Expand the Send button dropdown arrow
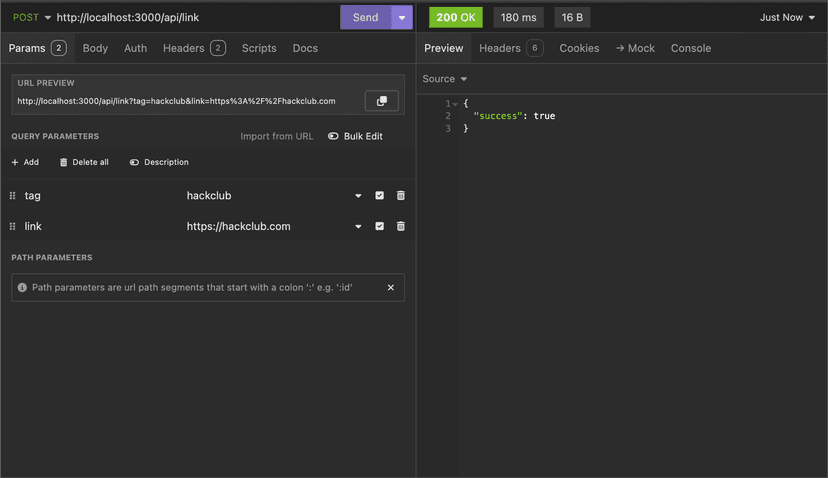Viewport: 828px width, 478px height. [x=401, y=18]
